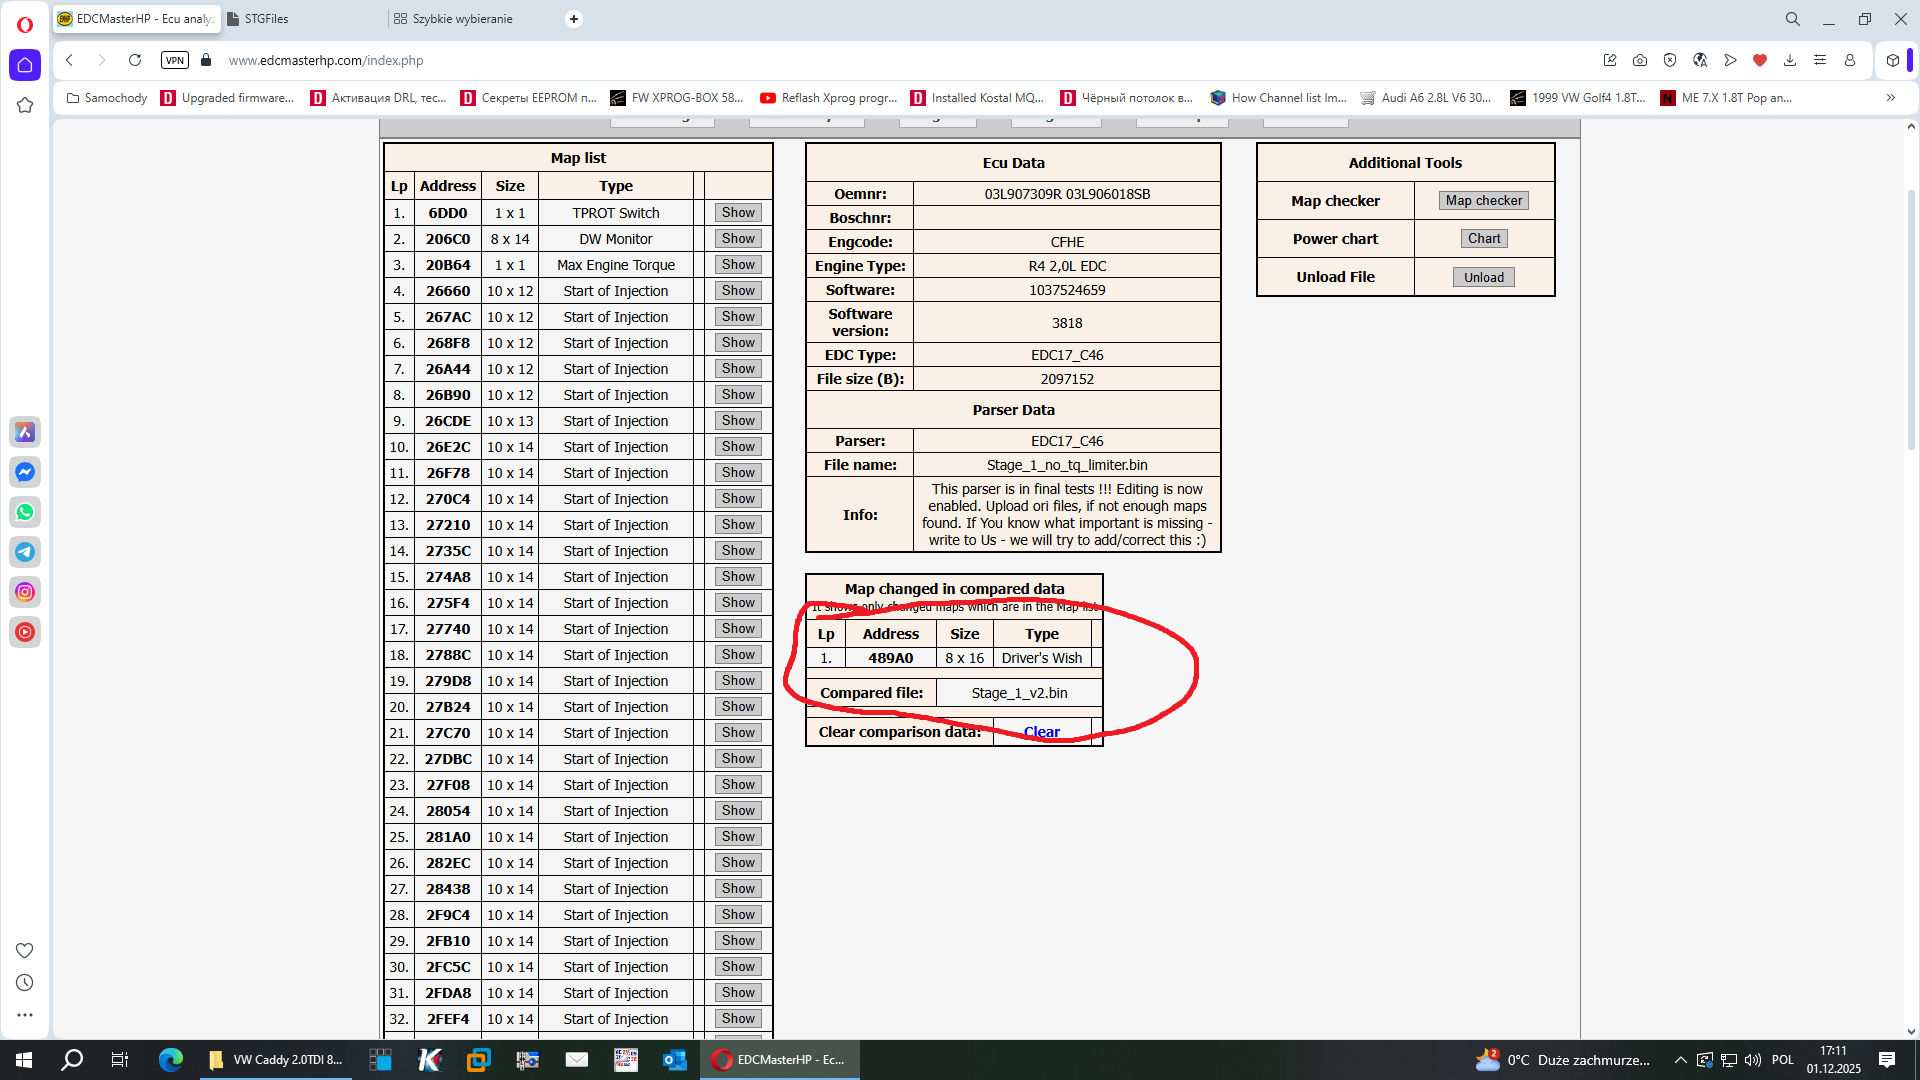Image resolution: width=1920 pixels, height=1080 pixels.
Task: Click the 489A0 address cell
Action: coord(890,658)
